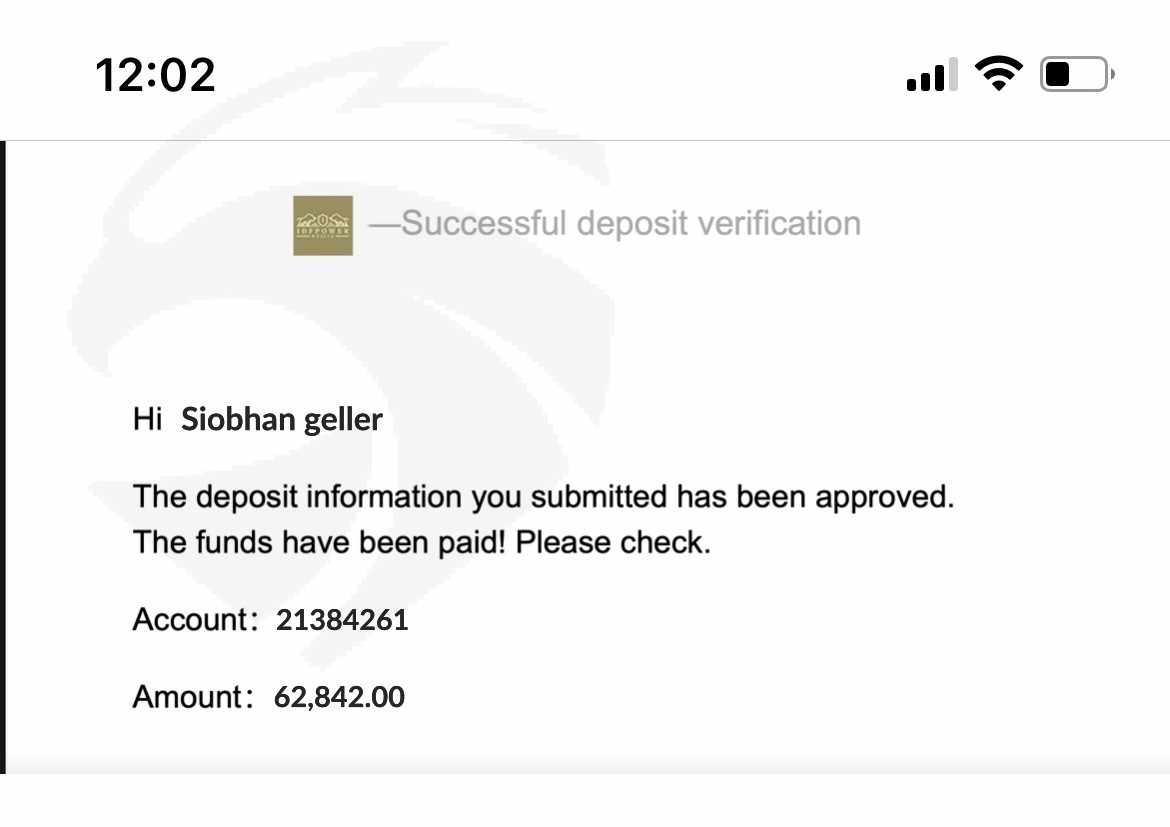This screenshot has height=827, width=1170.
Task: Tap the words 'Please check.'
Action: (x=613, y=543)
